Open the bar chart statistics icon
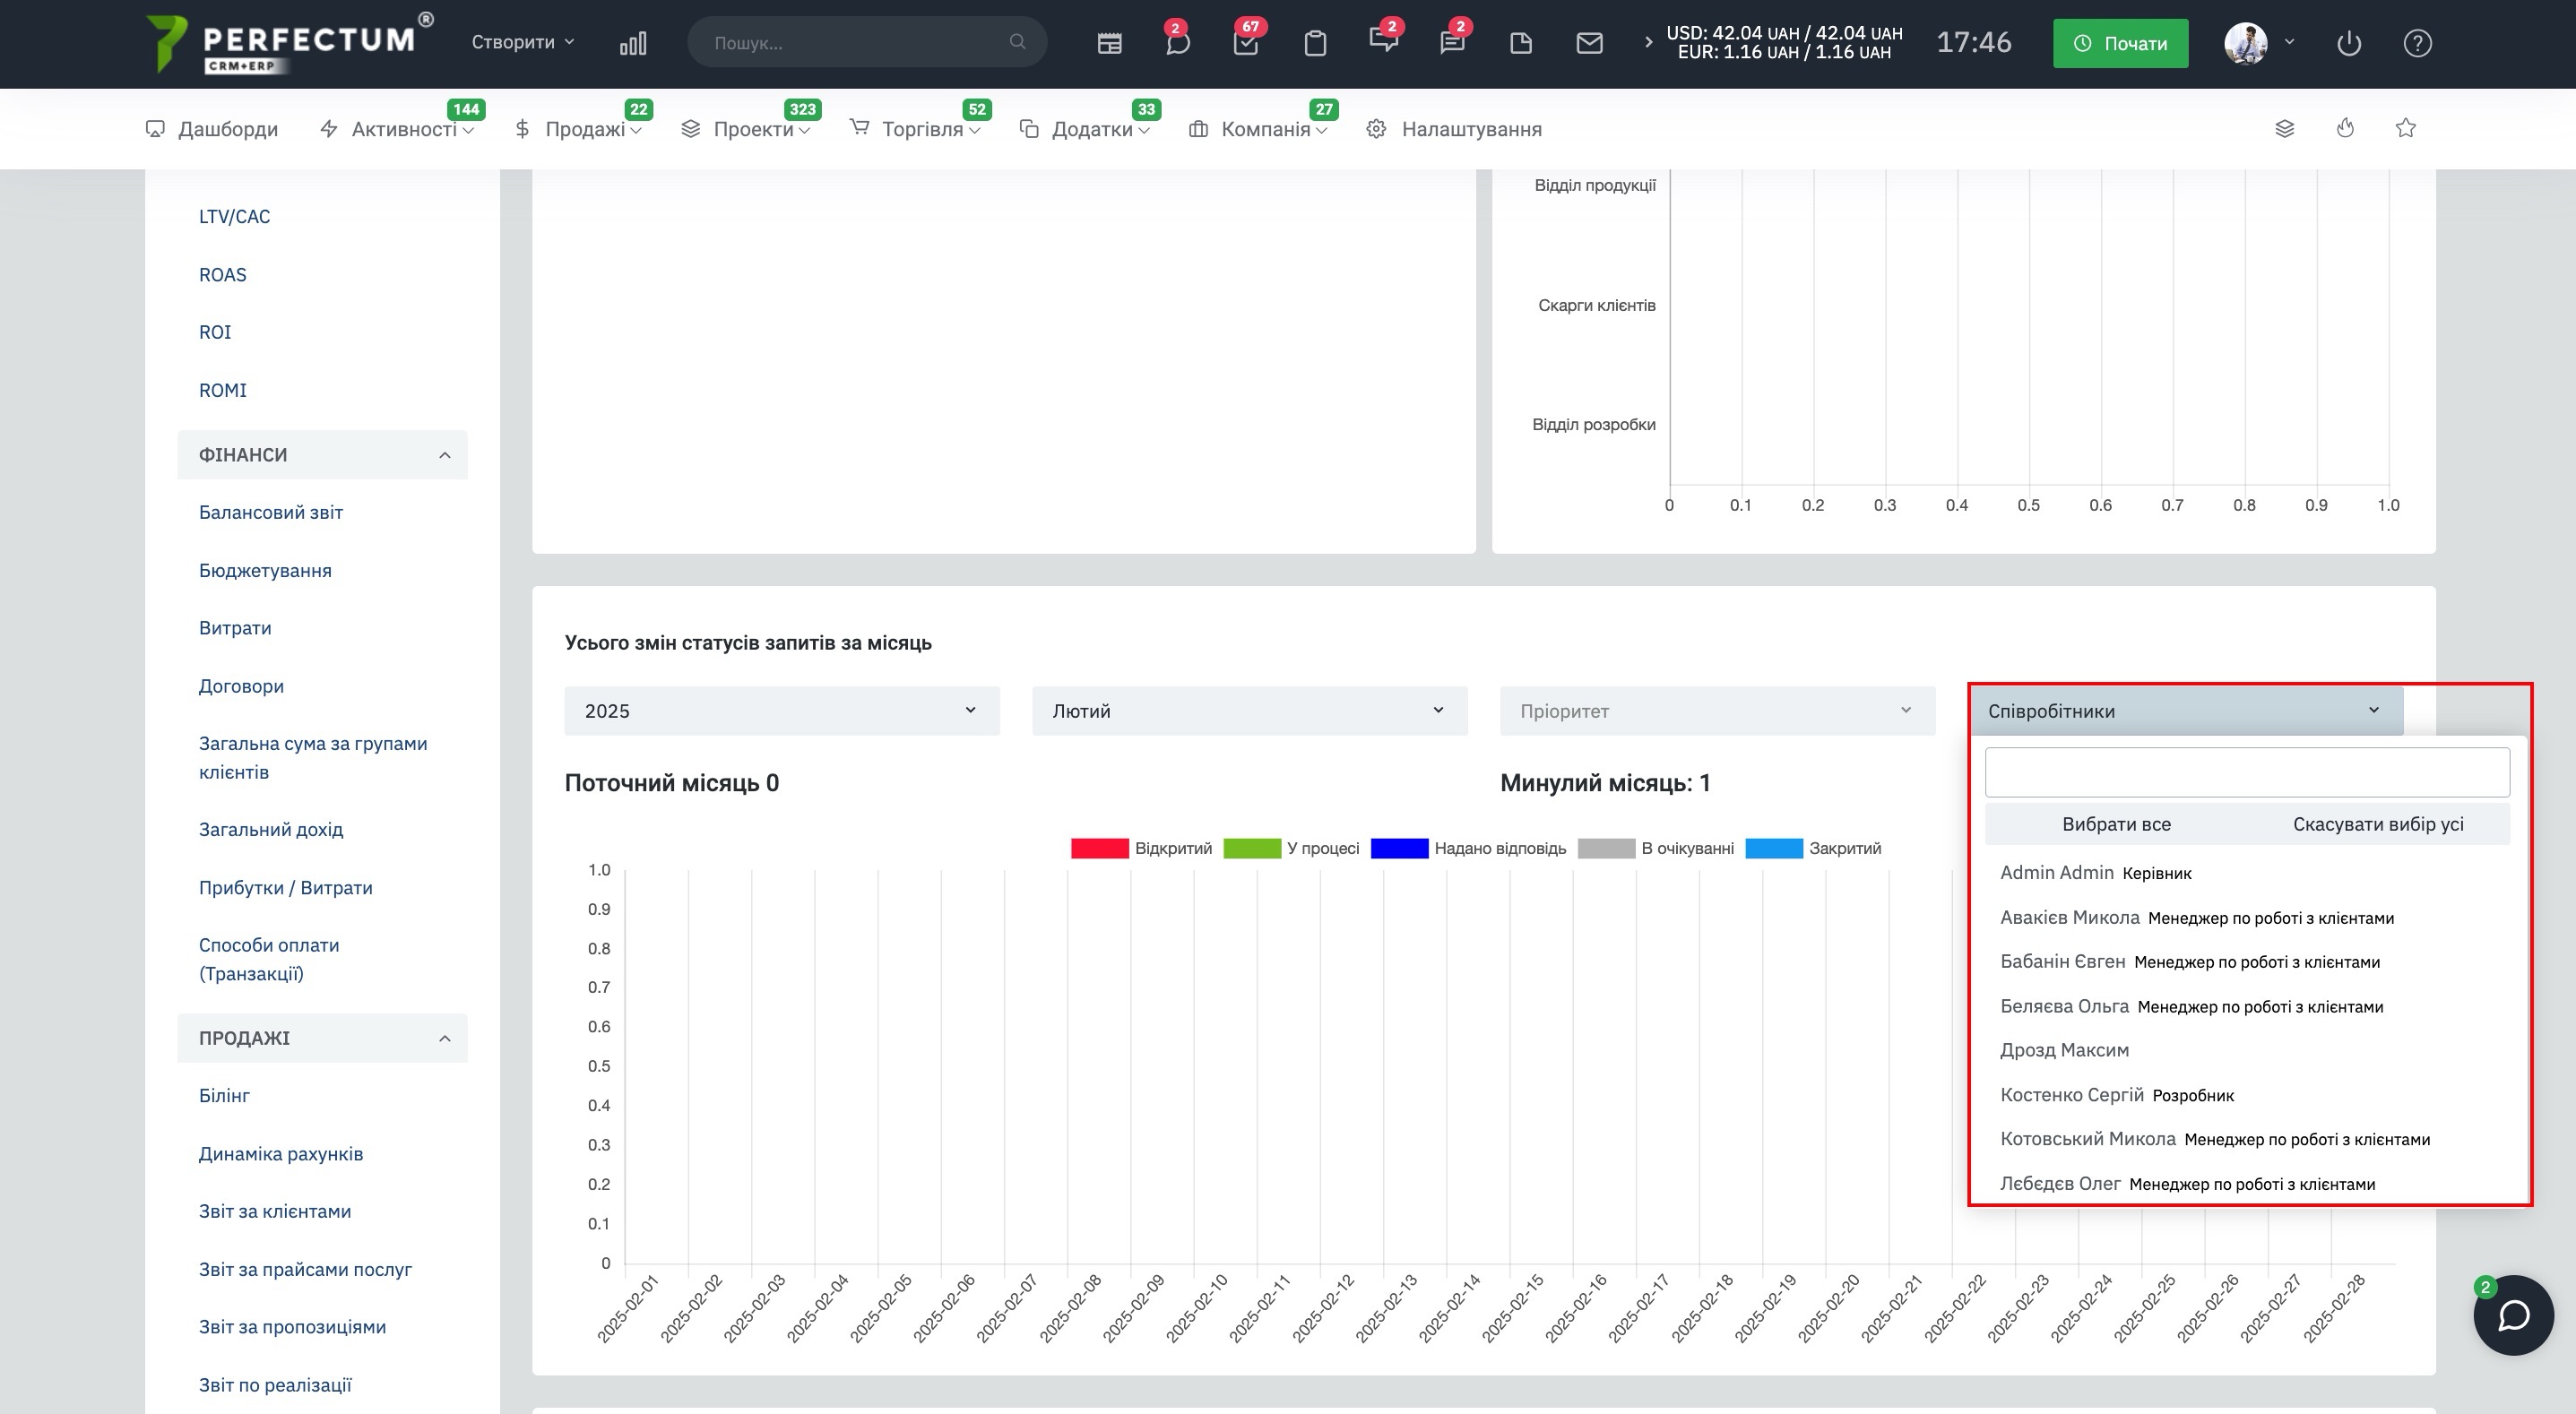 coord(633,43)
